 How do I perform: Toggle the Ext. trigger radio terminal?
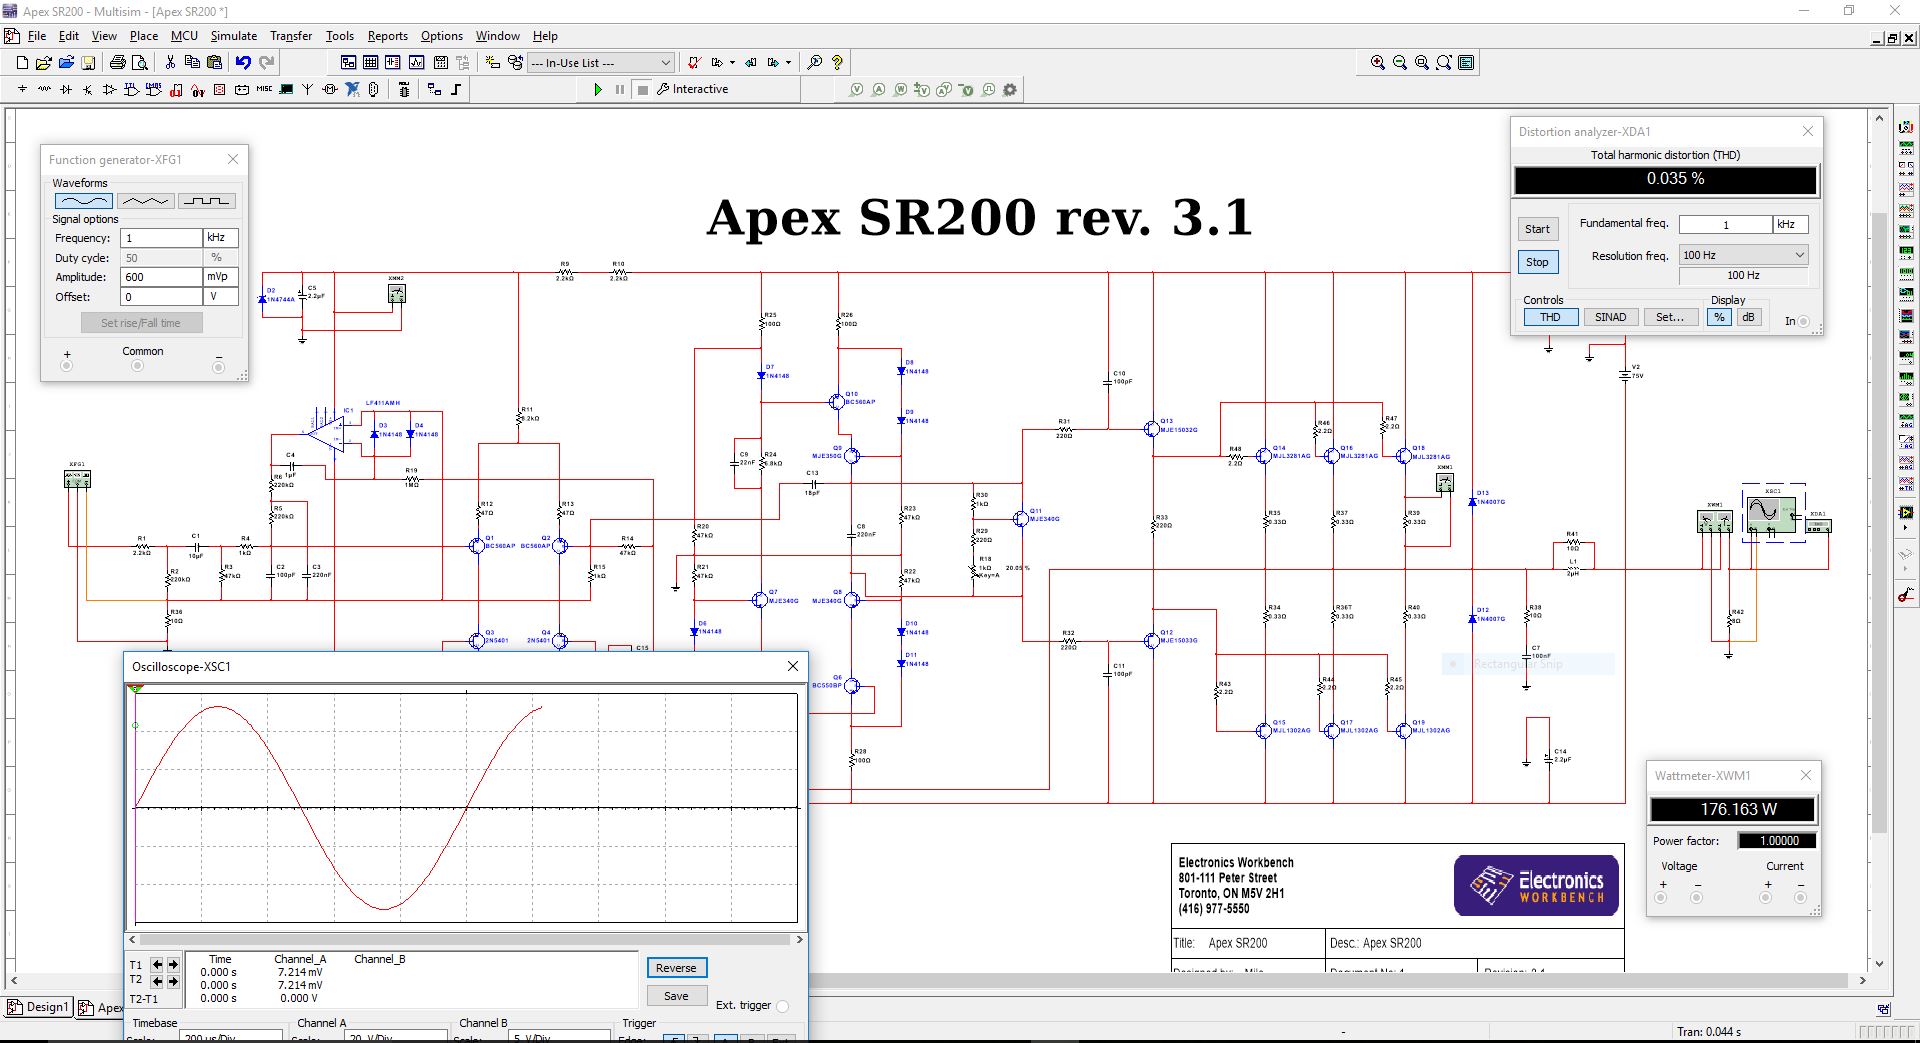click(782, 1006)
